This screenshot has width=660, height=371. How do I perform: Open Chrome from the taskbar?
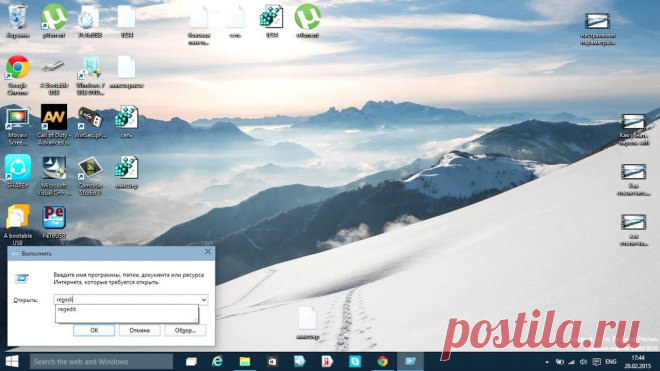coord(382,361)
